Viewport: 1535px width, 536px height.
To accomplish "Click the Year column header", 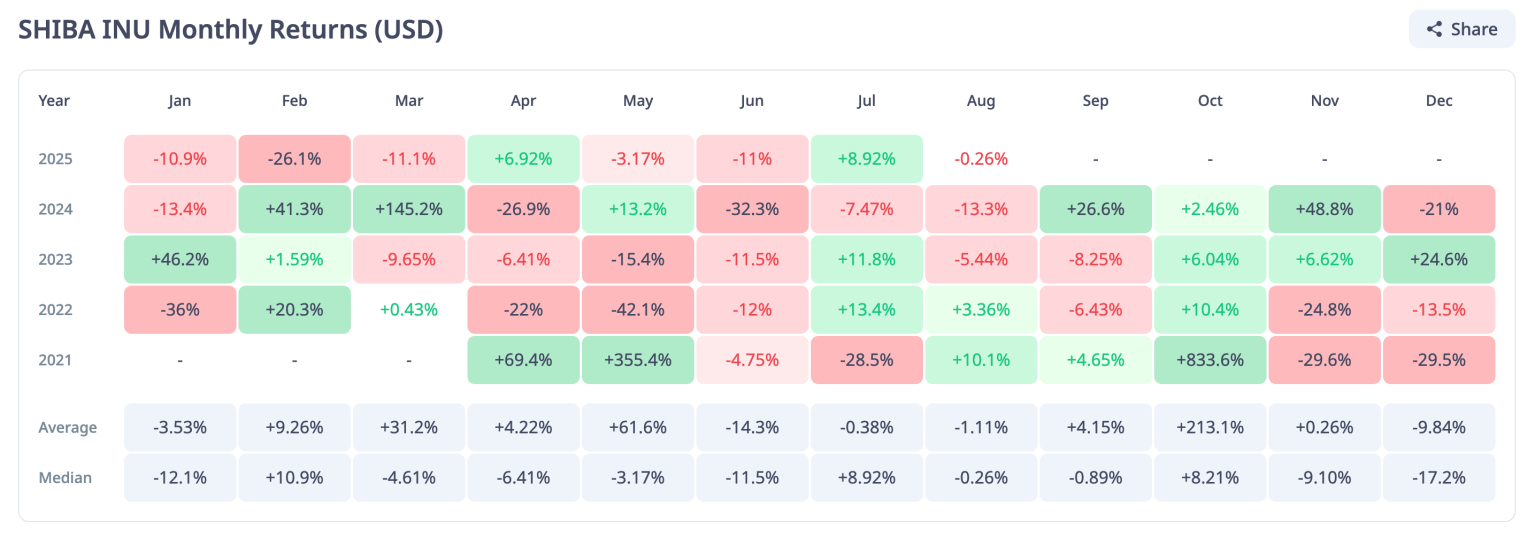I will [54, 101].
